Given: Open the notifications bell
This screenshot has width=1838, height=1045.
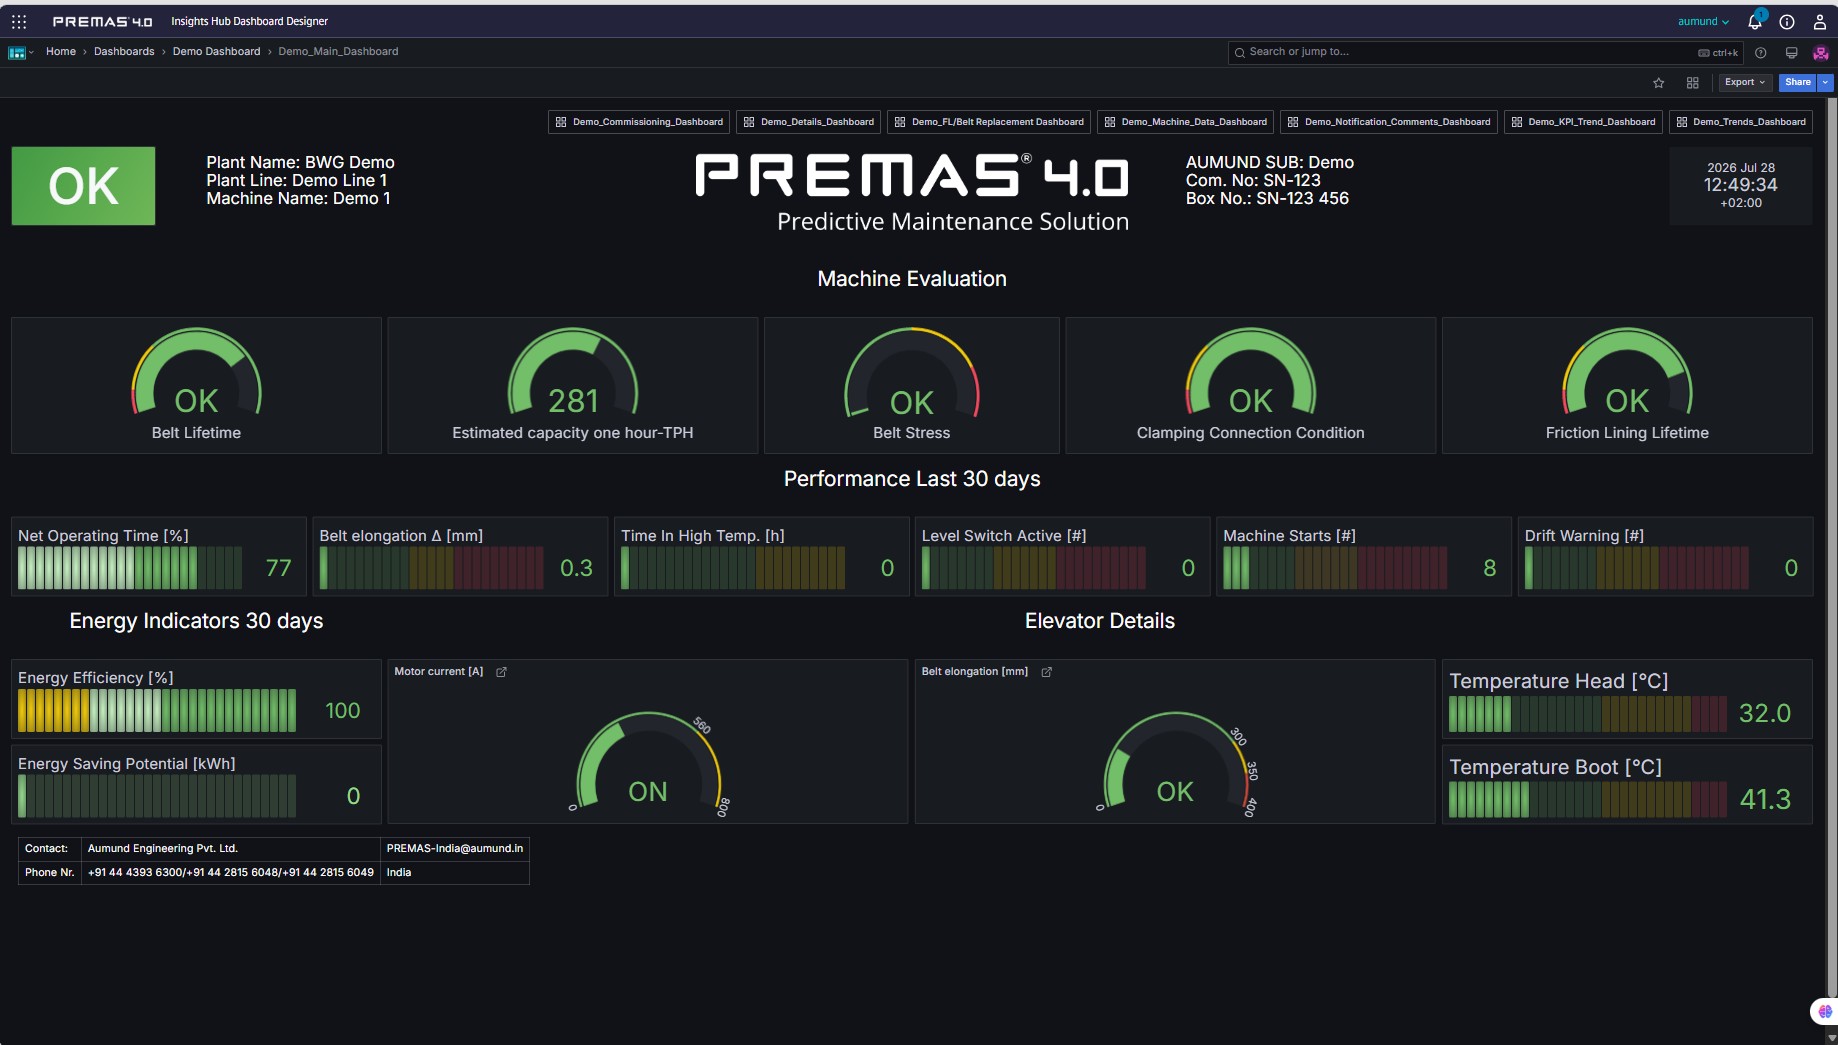Looking at the screenshot, I should [x=1755, y=21].
